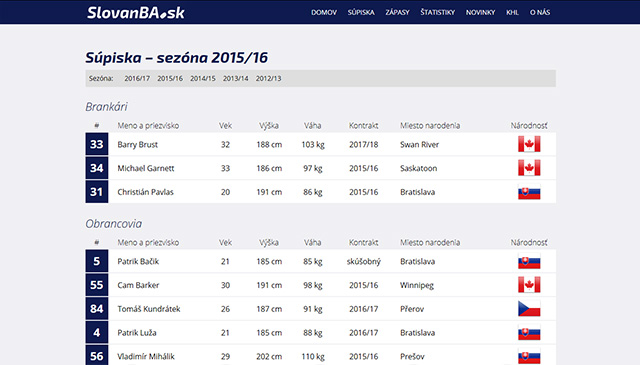Select player name Tomáš Kundrátek
The image size is (640, 365).
[x=149, y=309]
